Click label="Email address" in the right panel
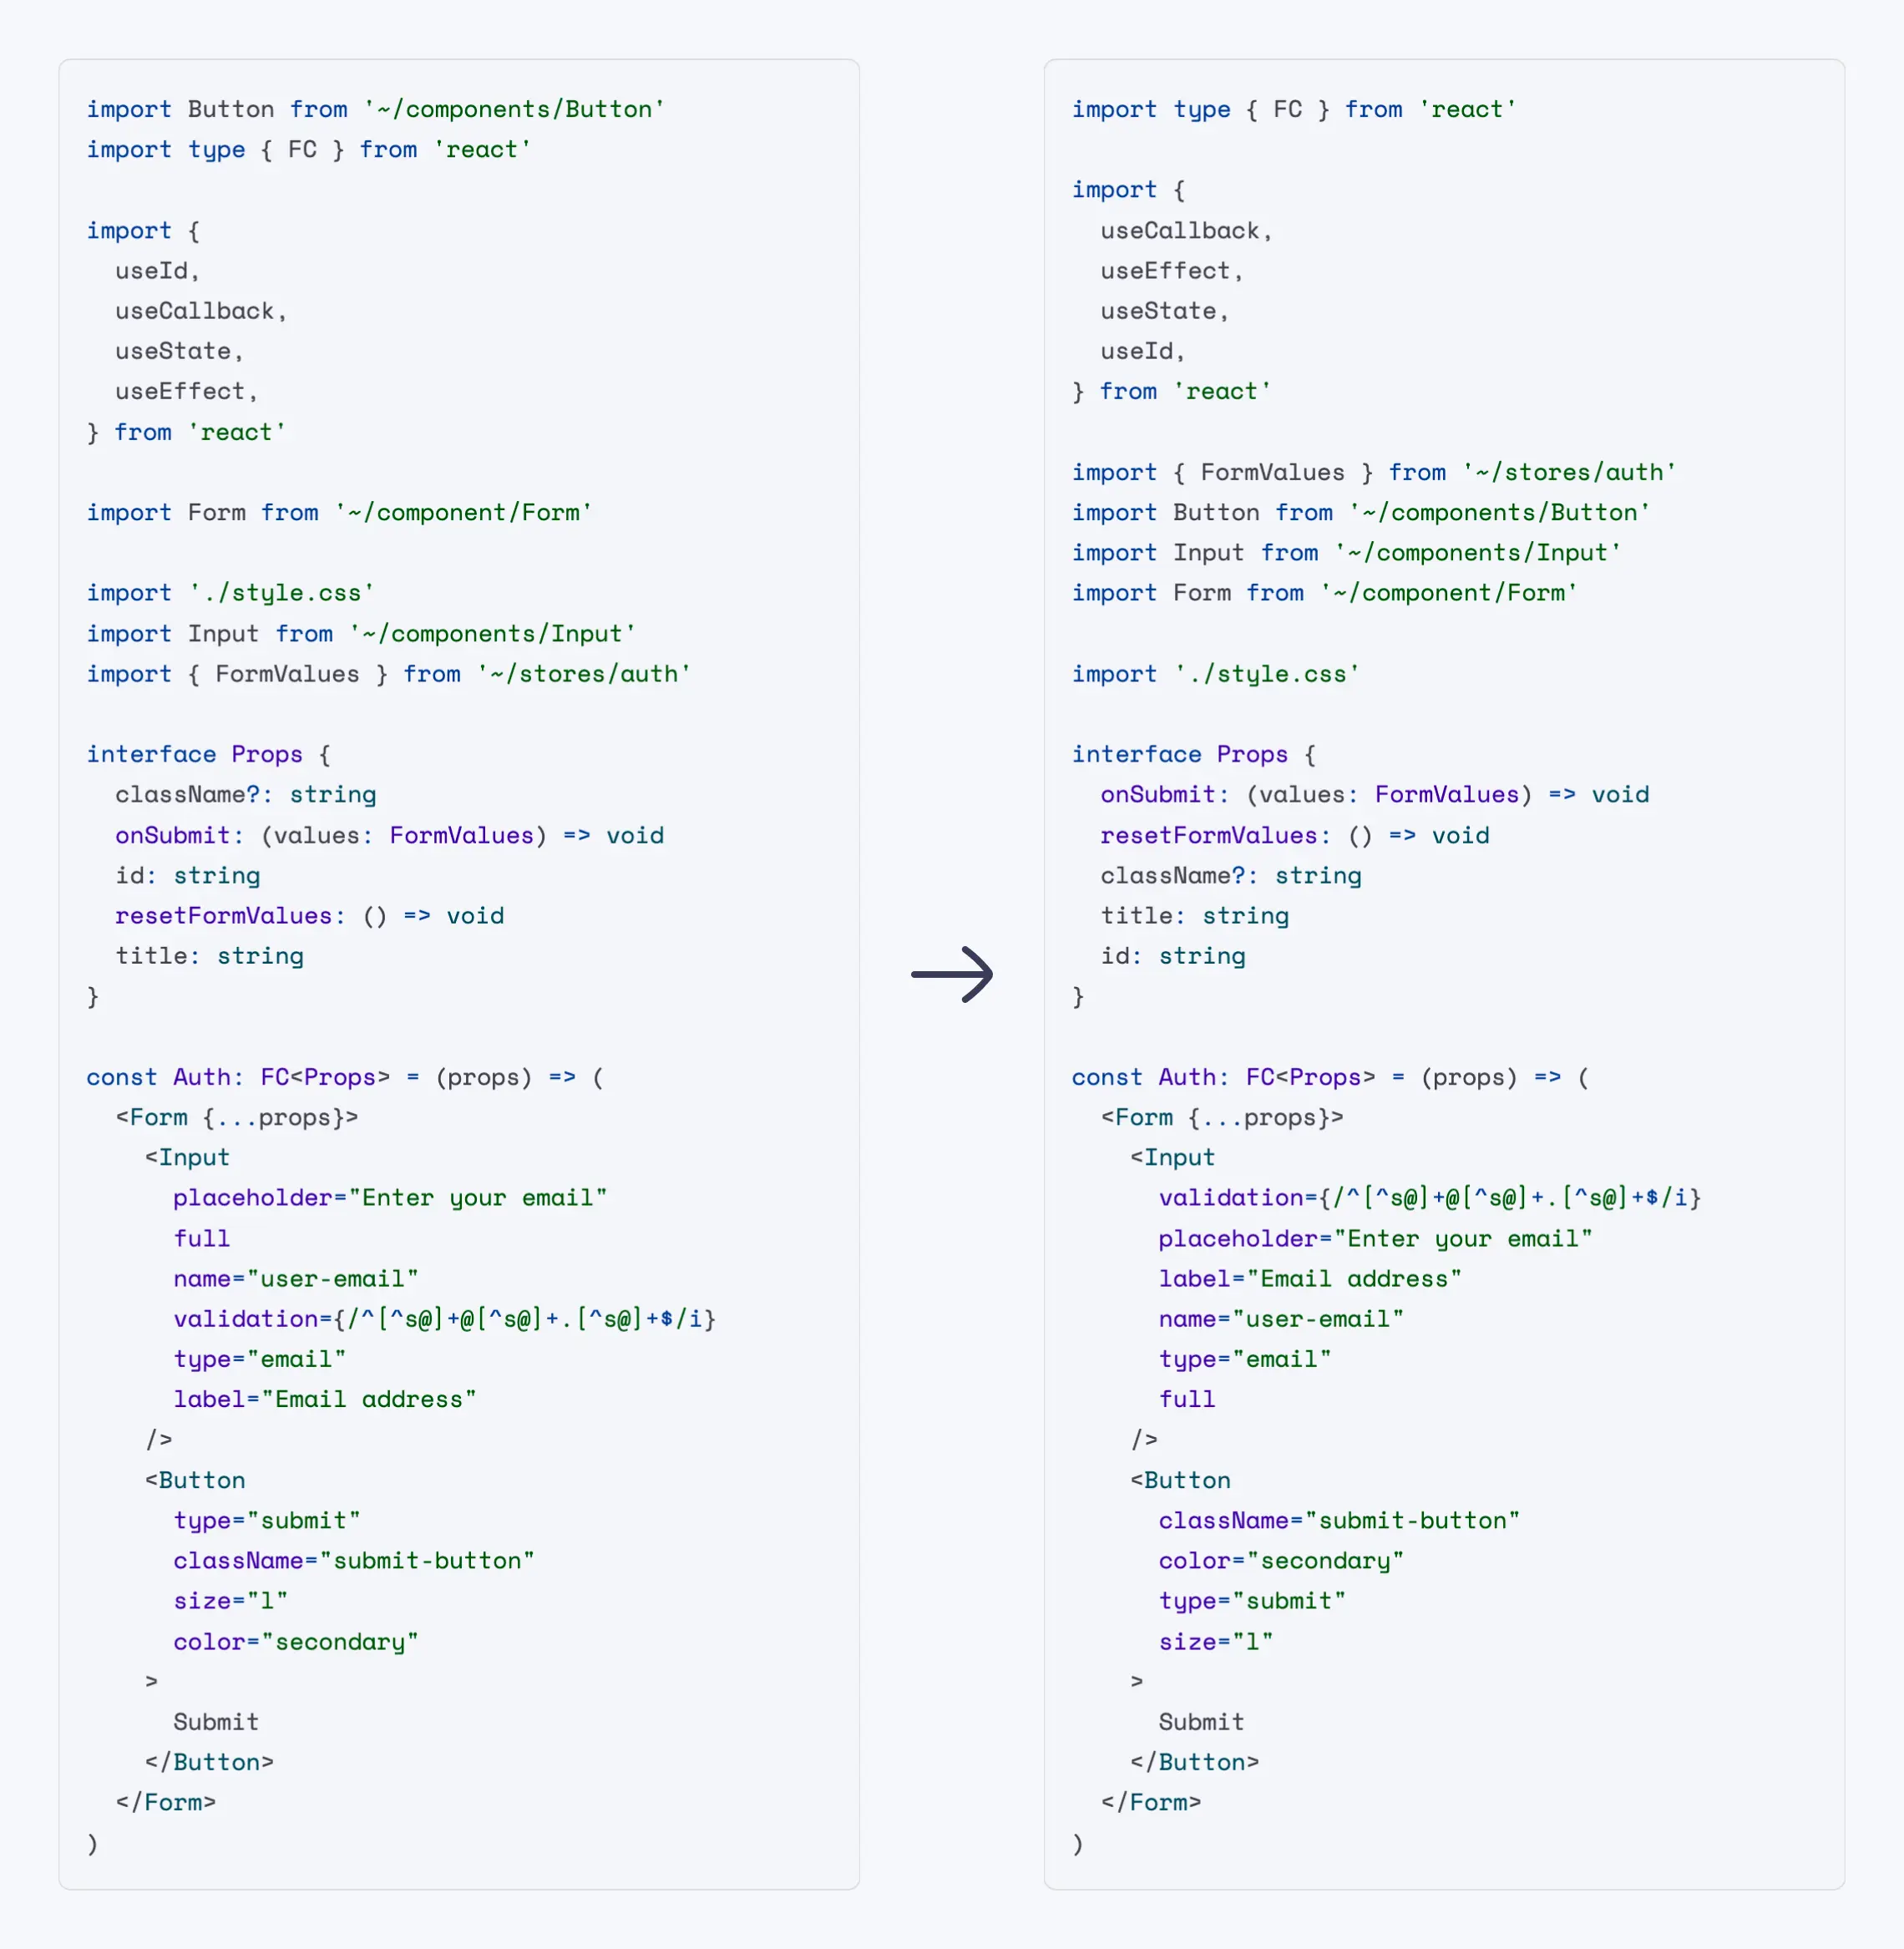 (1309, 1279)
